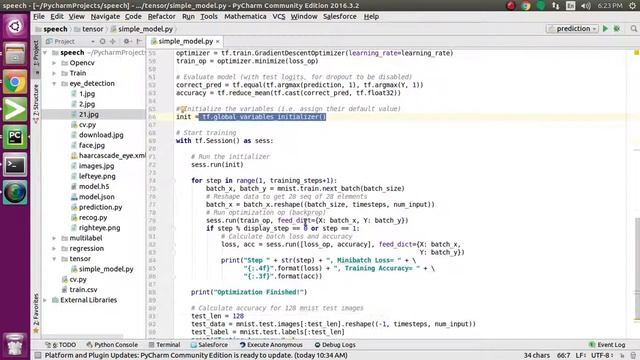Viewport: 640px width, 360px height.
Task: Collapse the speech root folder
Action: [x=45, y=53]
